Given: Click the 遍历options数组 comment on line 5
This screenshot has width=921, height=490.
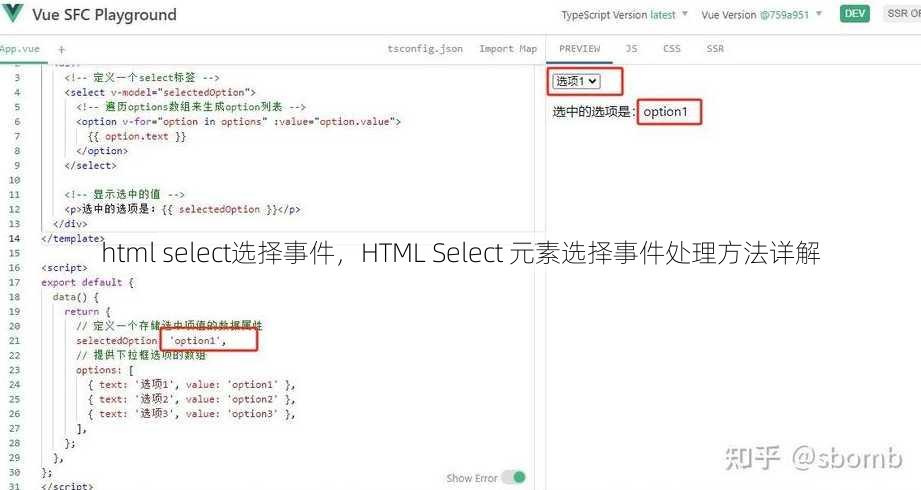Looking at the screenshot, I should 191,107.
